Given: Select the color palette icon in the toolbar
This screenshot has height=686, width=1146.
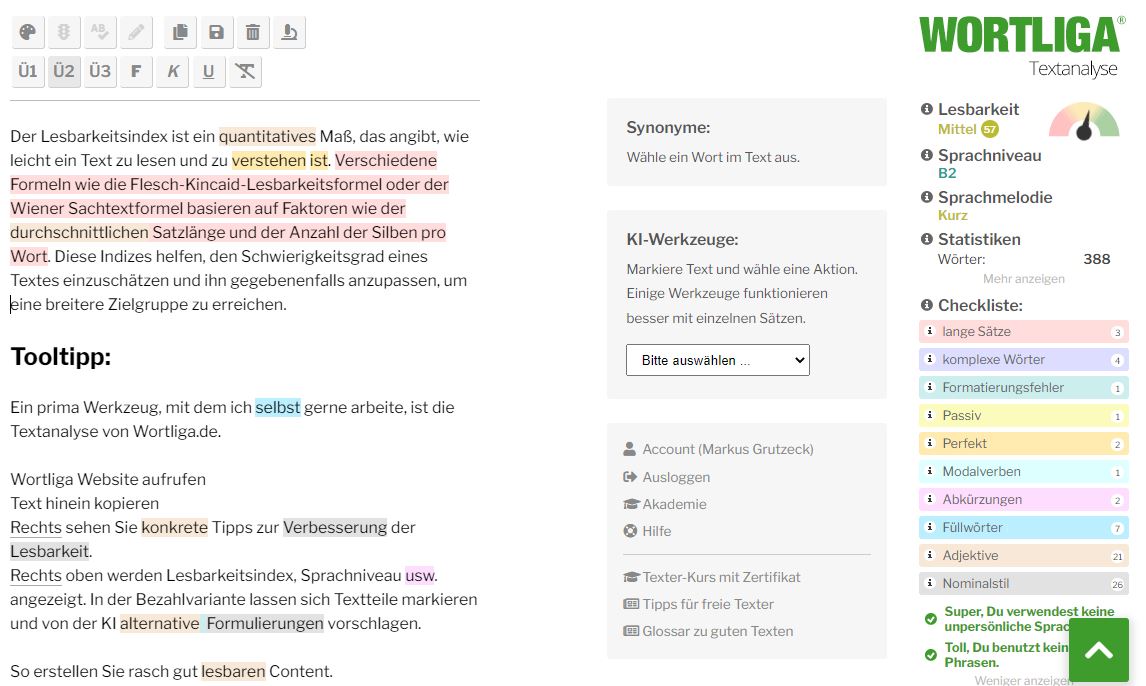Looking at the screenshot, I should tap(27, 31).
